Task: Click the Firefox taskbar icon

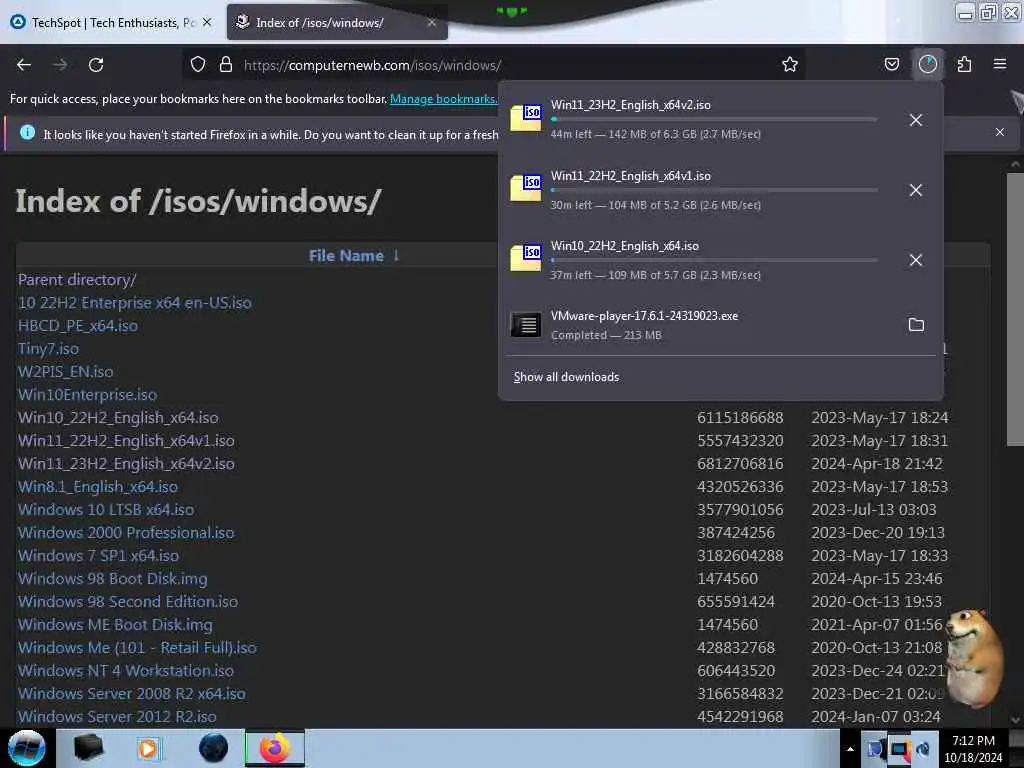Action: pos(275,748)
